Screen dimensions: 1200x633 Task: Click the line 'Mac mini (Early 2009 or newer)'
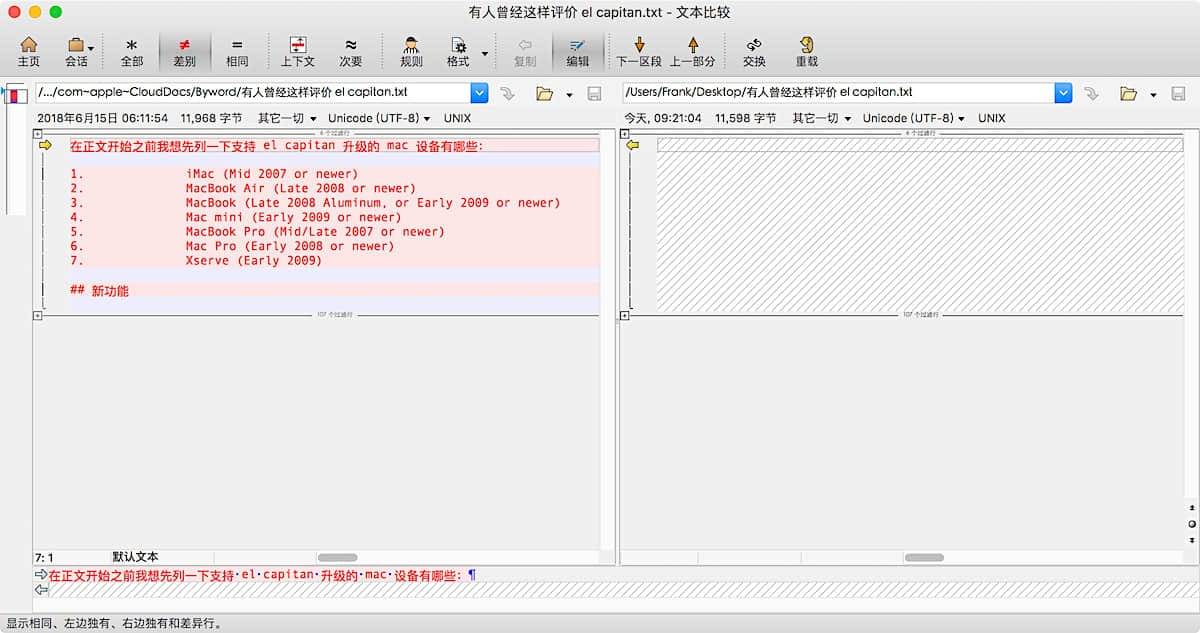coord(293,217)
